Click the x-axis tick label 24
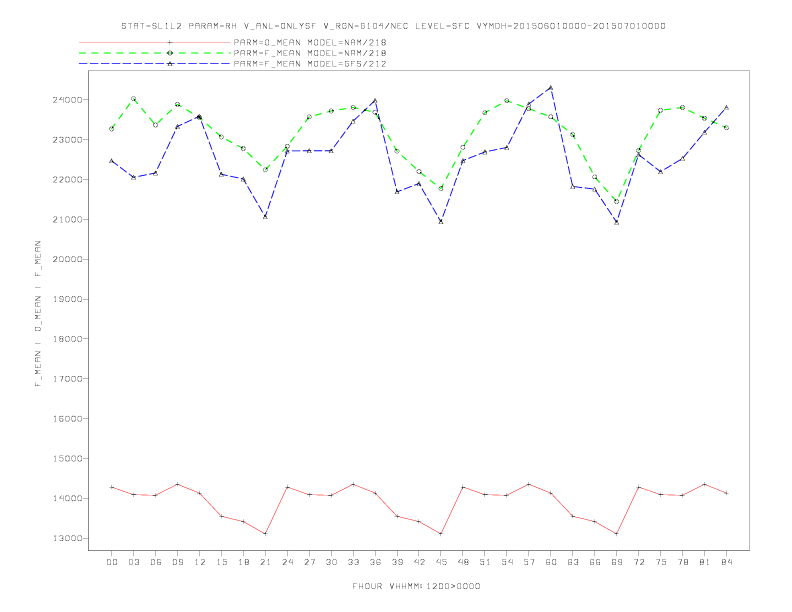This screenshot has width=792, height=612. (x=287, y=562)
